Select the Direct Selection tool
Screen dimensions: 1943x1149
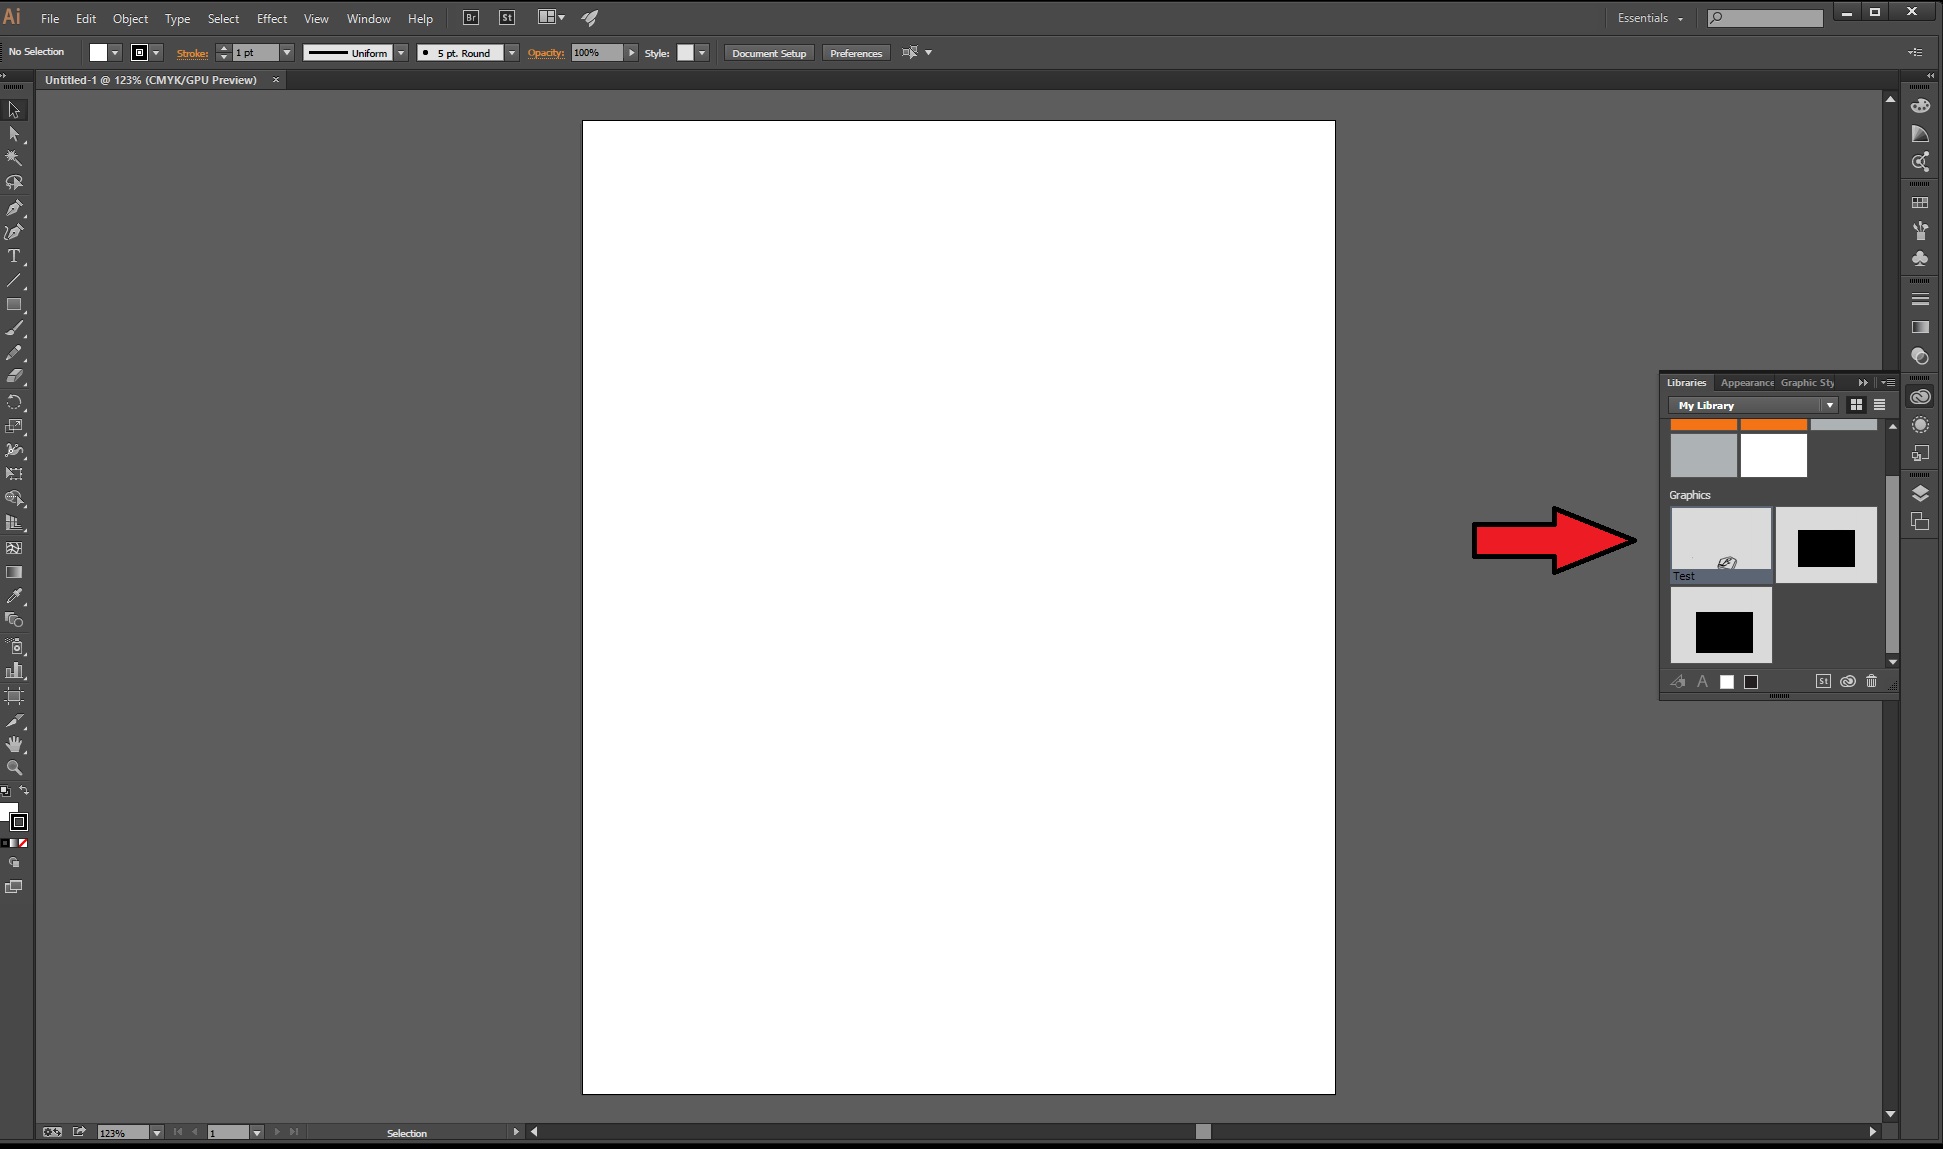pos(14,134)
